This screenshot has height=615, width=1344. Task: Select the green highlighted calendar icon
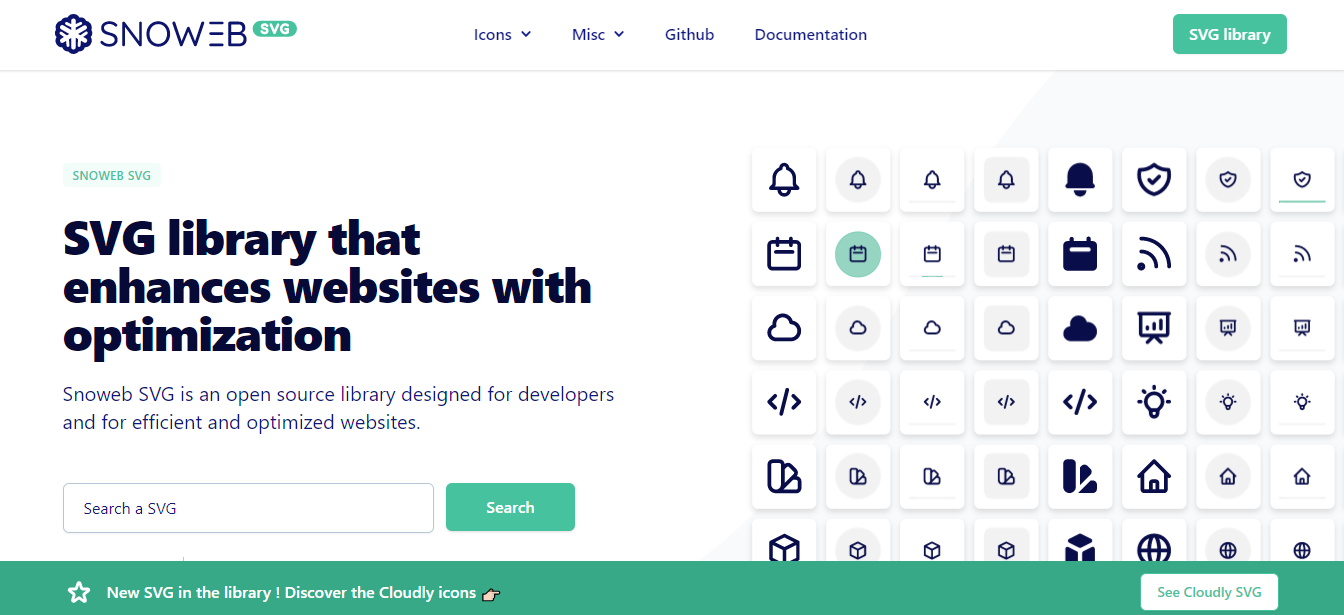[858, 254]
